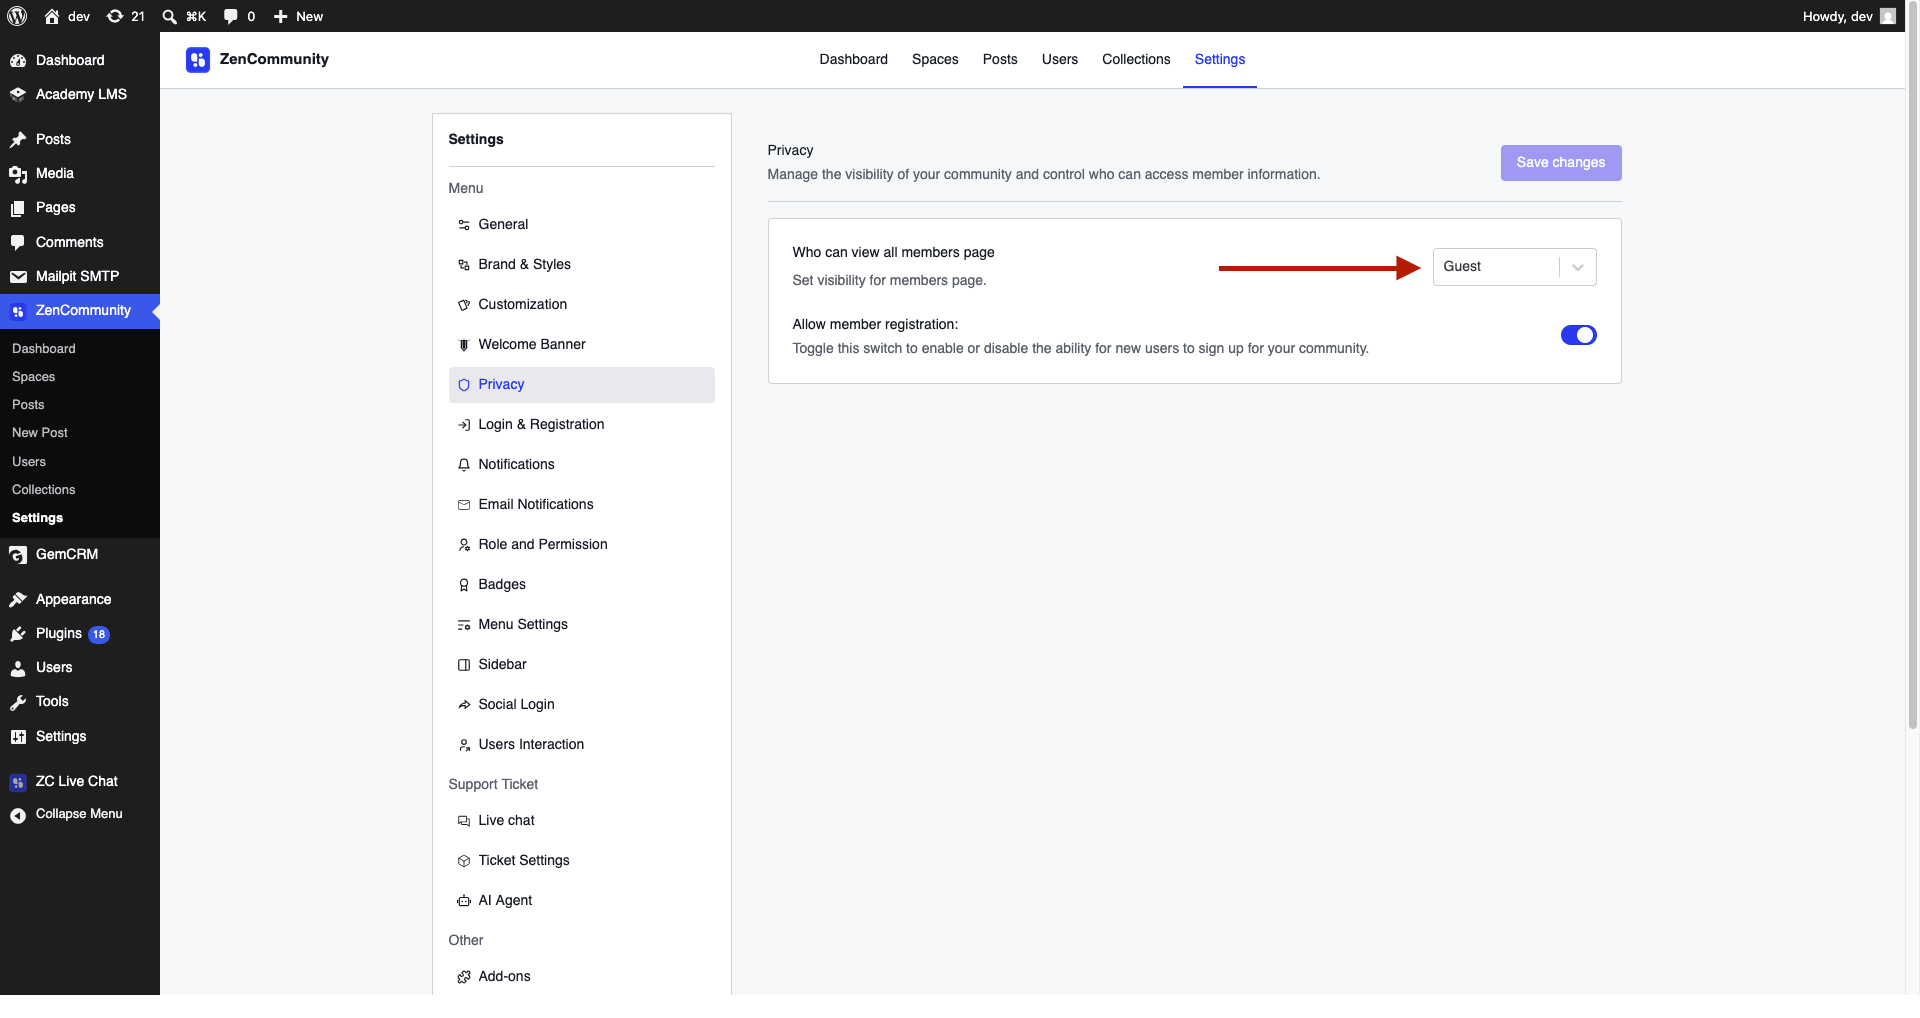
Task: Click the Welcome Banner icon
Action: 464,345
